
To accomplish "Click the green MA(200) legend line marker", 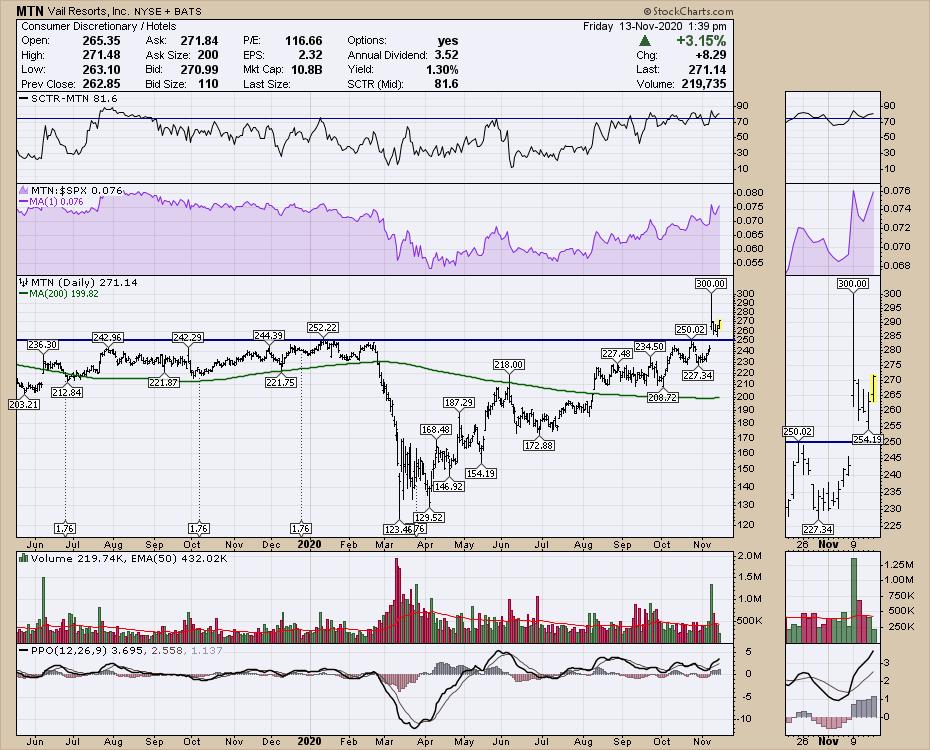I will pos(24,295).
